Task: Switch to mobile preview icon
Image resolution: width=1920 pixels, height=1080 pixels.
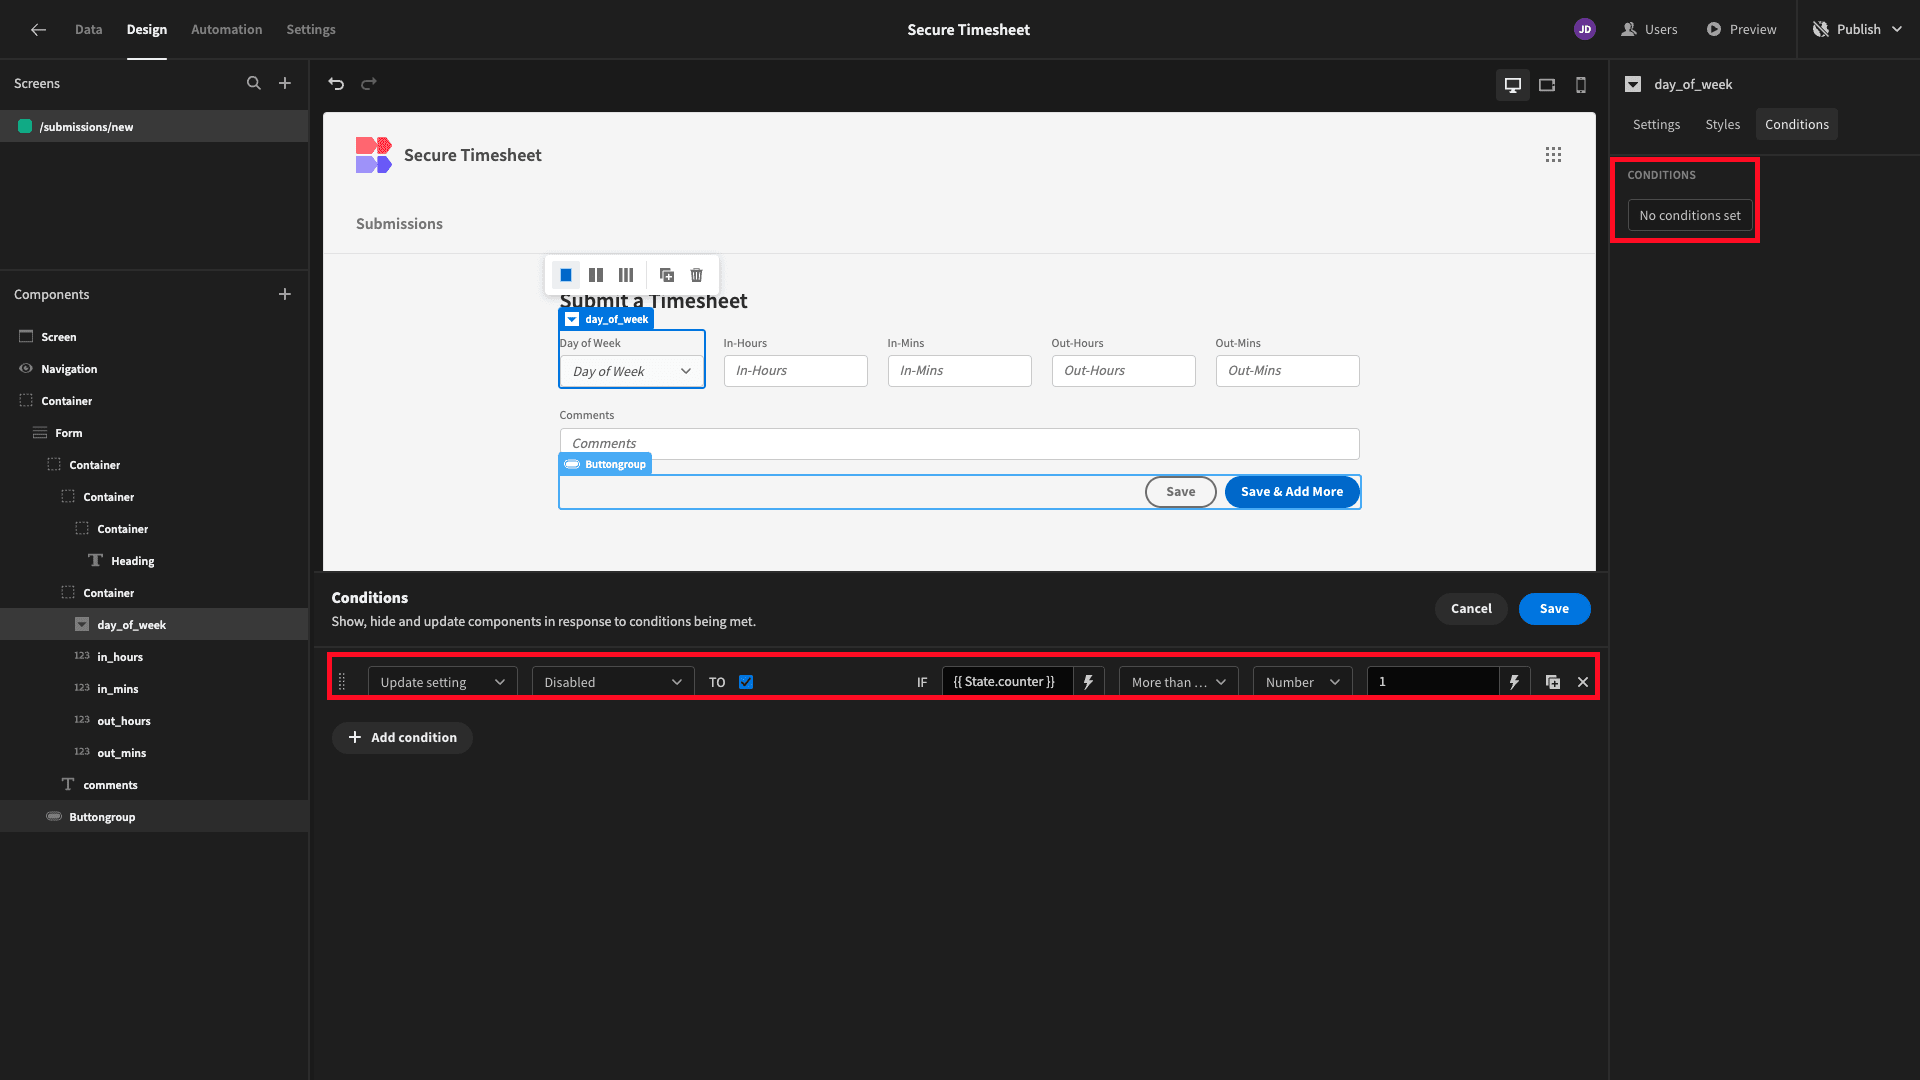Action: click(x=1581, y=85)
